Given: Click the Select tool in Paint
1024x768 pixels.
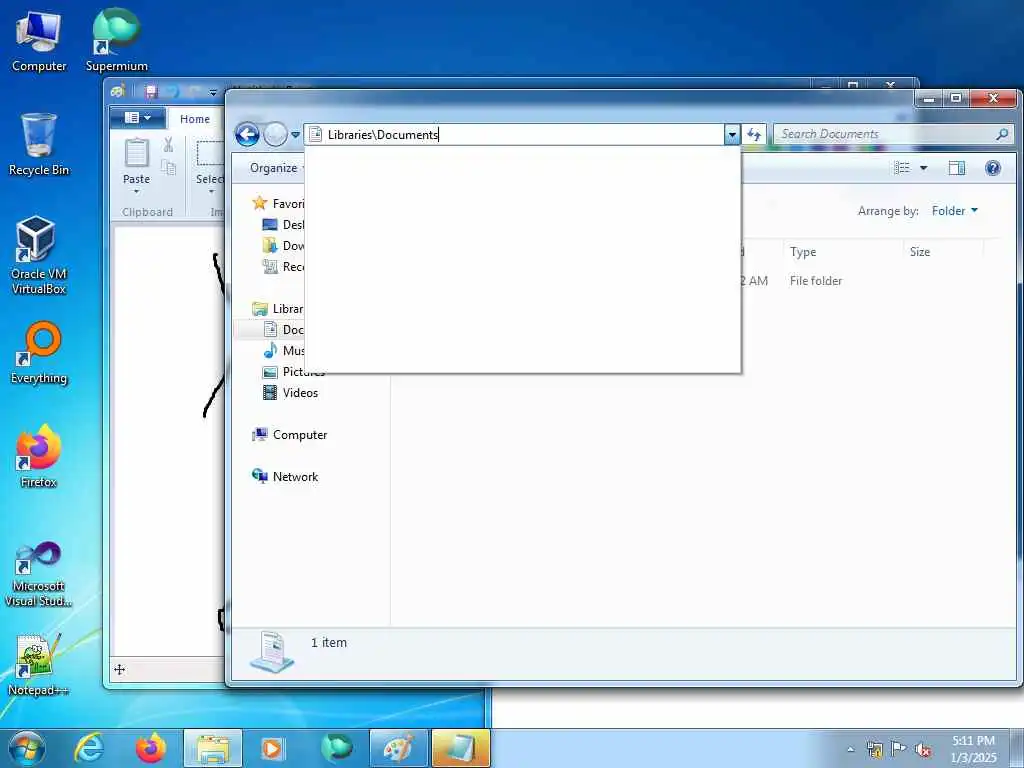Looking at the screenshot, I should point(210,166).
